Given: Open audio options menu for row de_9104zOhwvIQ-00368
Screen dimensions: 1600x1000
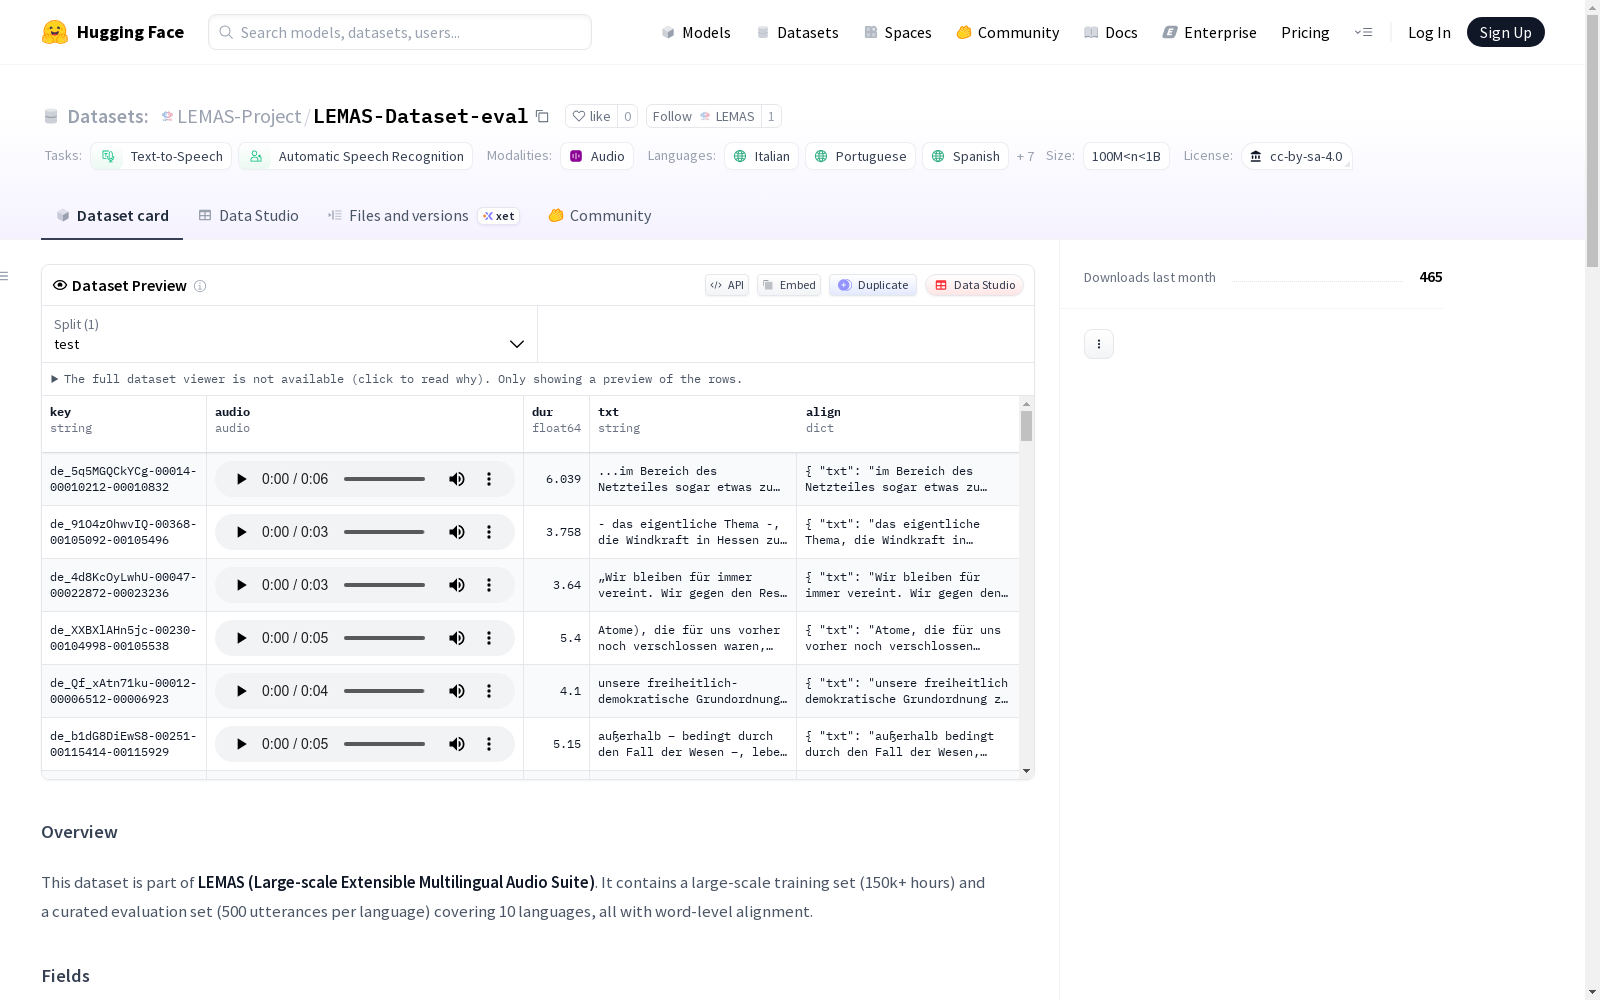Looking at the screenshot, I should pos(489,532).
